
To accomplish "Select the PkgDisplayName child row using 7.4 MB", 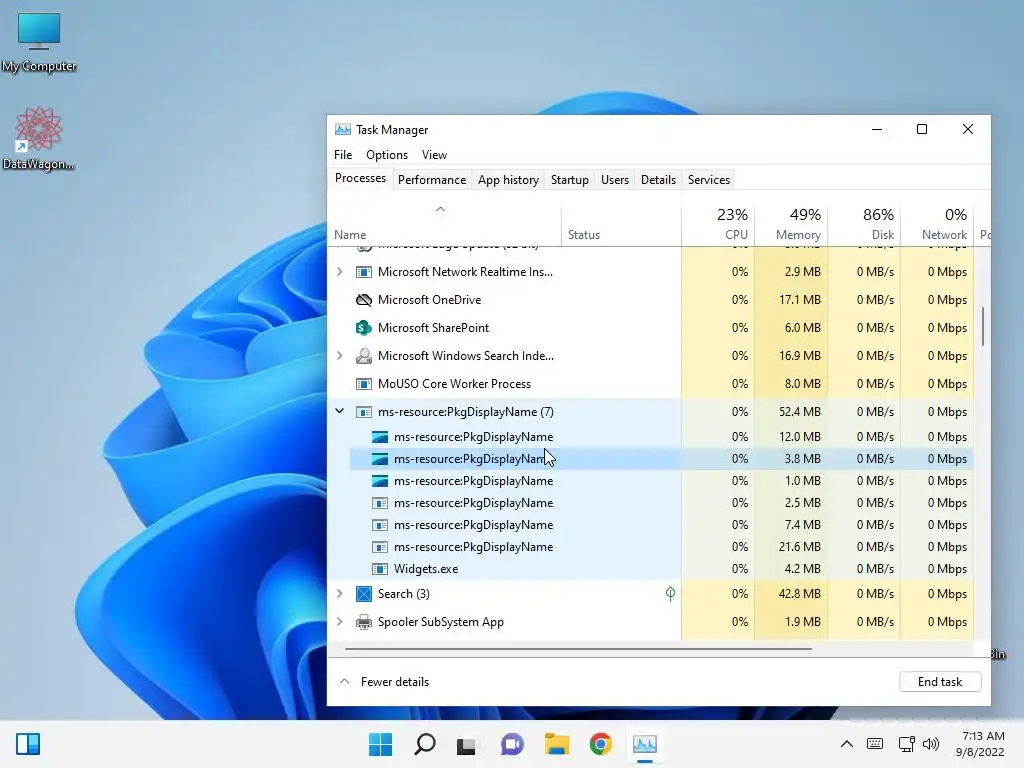I will (x=662, y=525).
